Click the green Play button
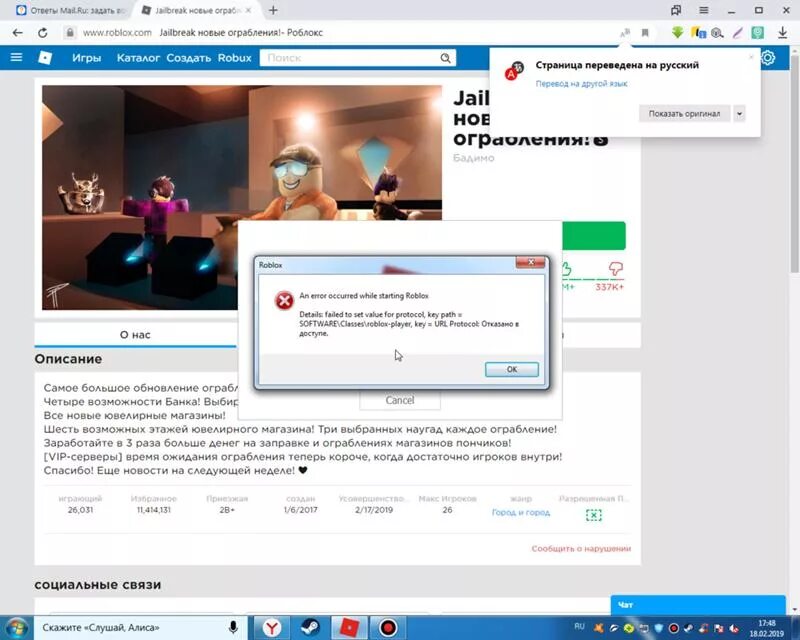Viewport: 800px width, 640px height. [x=593, y=236]
